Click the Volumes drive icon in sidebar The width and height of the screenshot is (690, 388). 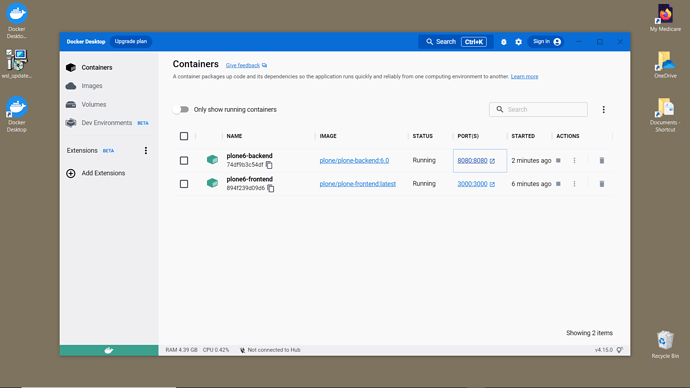pyautogui.click(x=71, y=104)
